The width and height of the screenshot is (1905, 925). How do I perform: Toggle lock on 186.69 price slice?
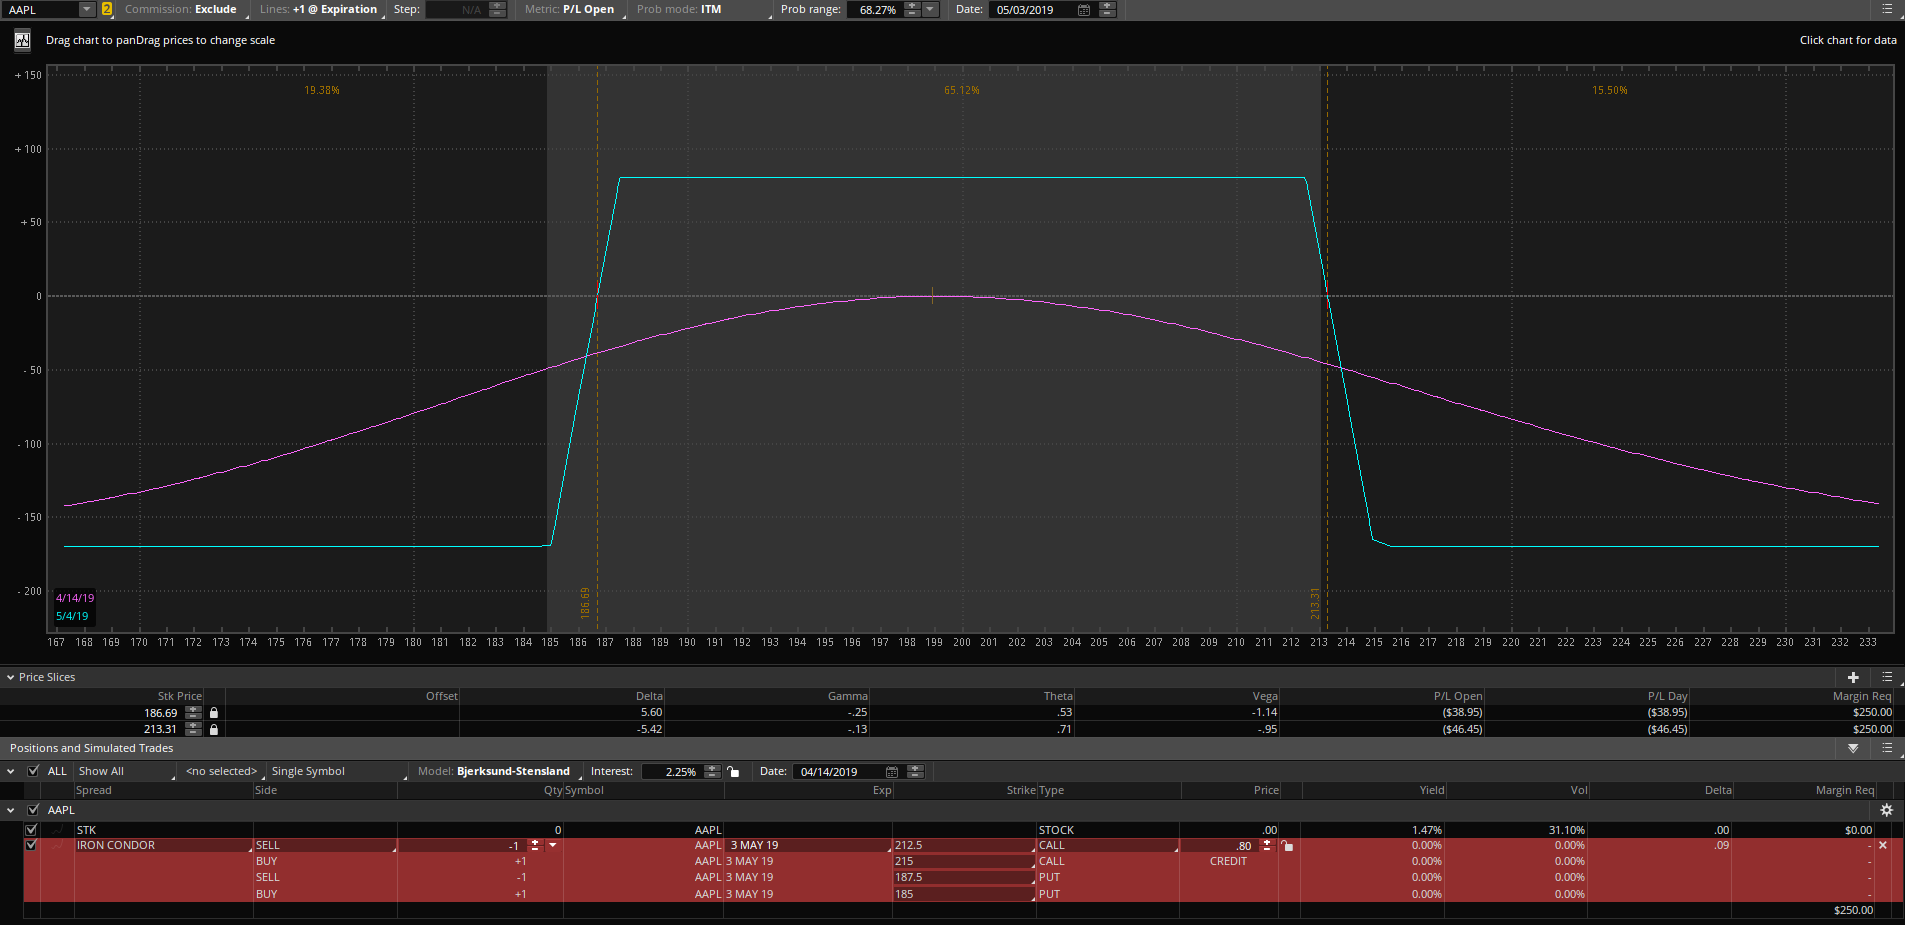coord(213,713)
